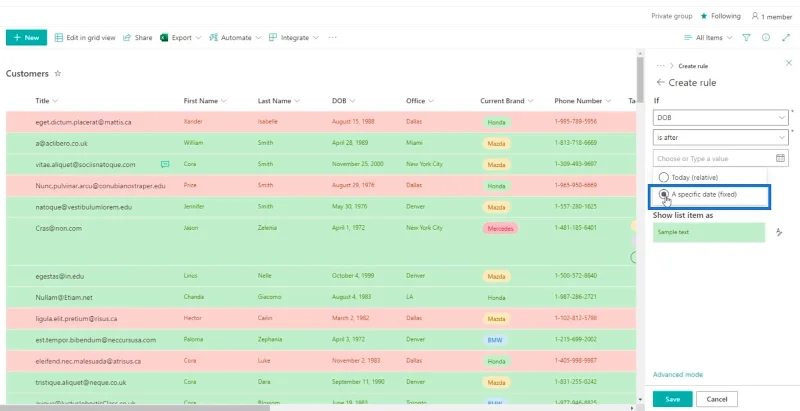This screenshot has height=411, width=800.
Task: Open the toolbar overflow ellipsis menu
Action: pos(333,38)
